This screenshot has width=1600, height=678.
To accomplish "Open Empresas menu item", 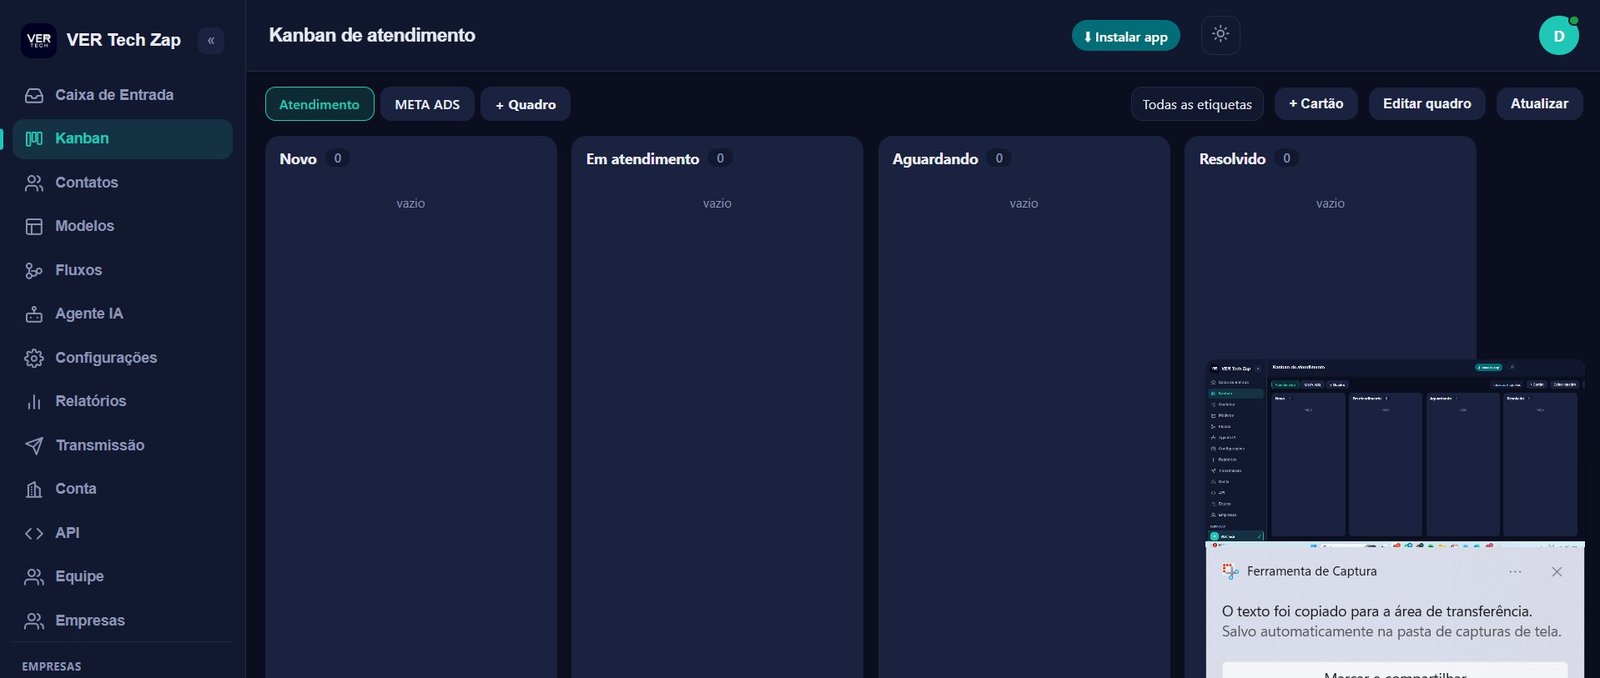I will [x=122, y=621].
